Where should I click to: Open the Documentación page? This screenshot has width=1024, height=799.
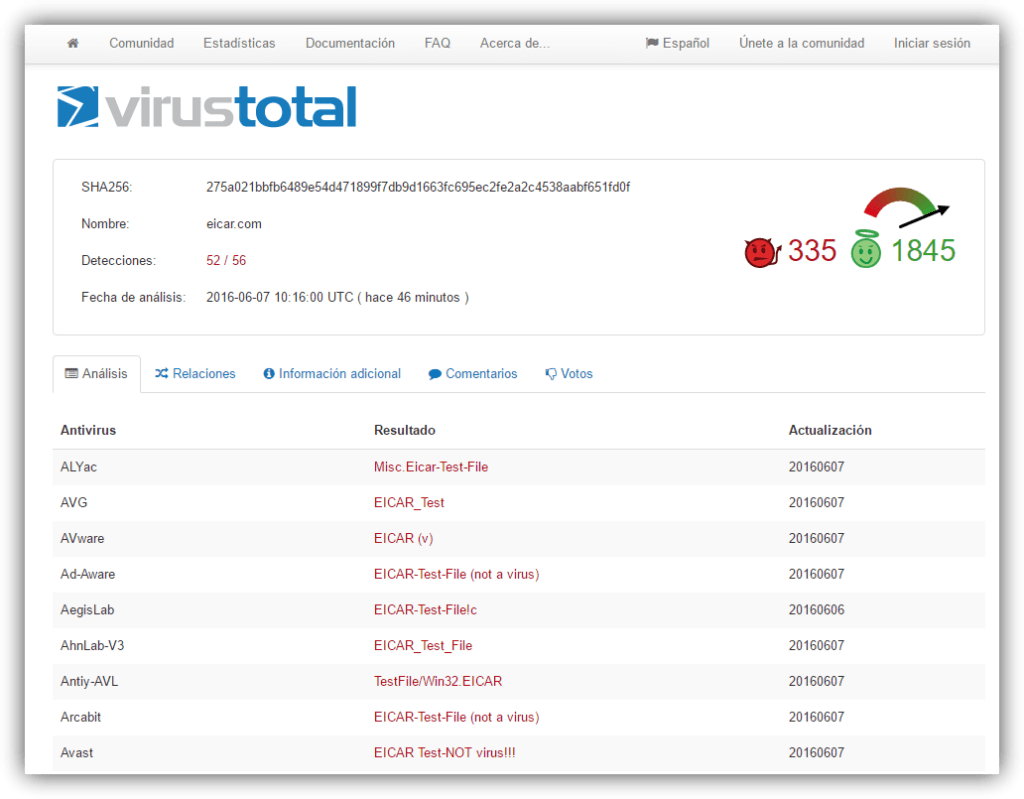[350, 43]
